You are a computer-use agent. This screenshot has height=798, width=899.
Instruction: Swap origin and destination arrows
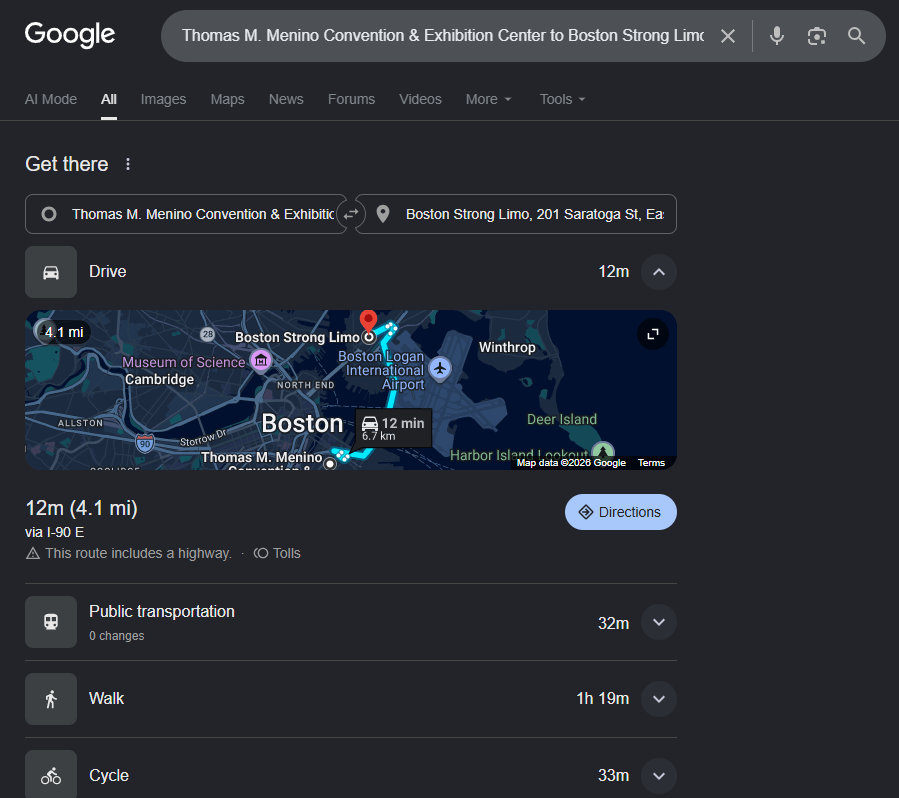tap(351, 214)
